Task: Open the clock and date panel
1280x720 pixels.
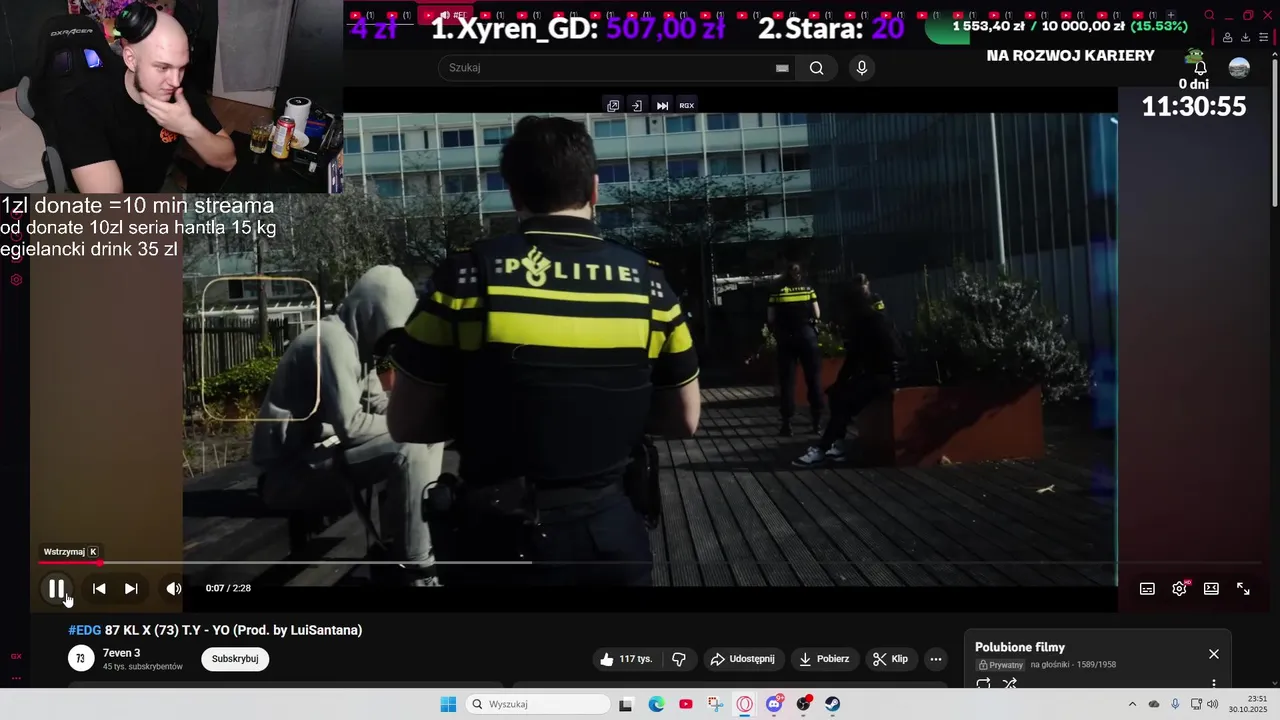Action: (x=1248, y=704)
